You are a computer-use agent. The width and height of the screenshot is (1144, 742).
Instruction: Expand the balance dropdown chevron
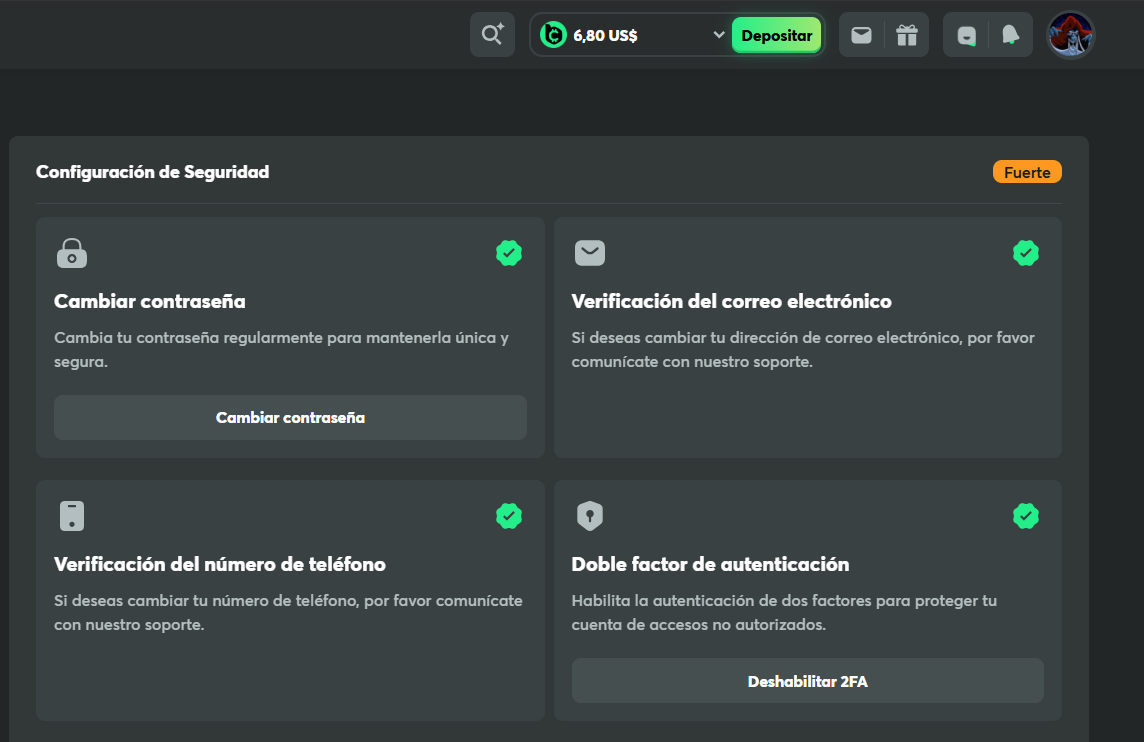tap(718, 35)
